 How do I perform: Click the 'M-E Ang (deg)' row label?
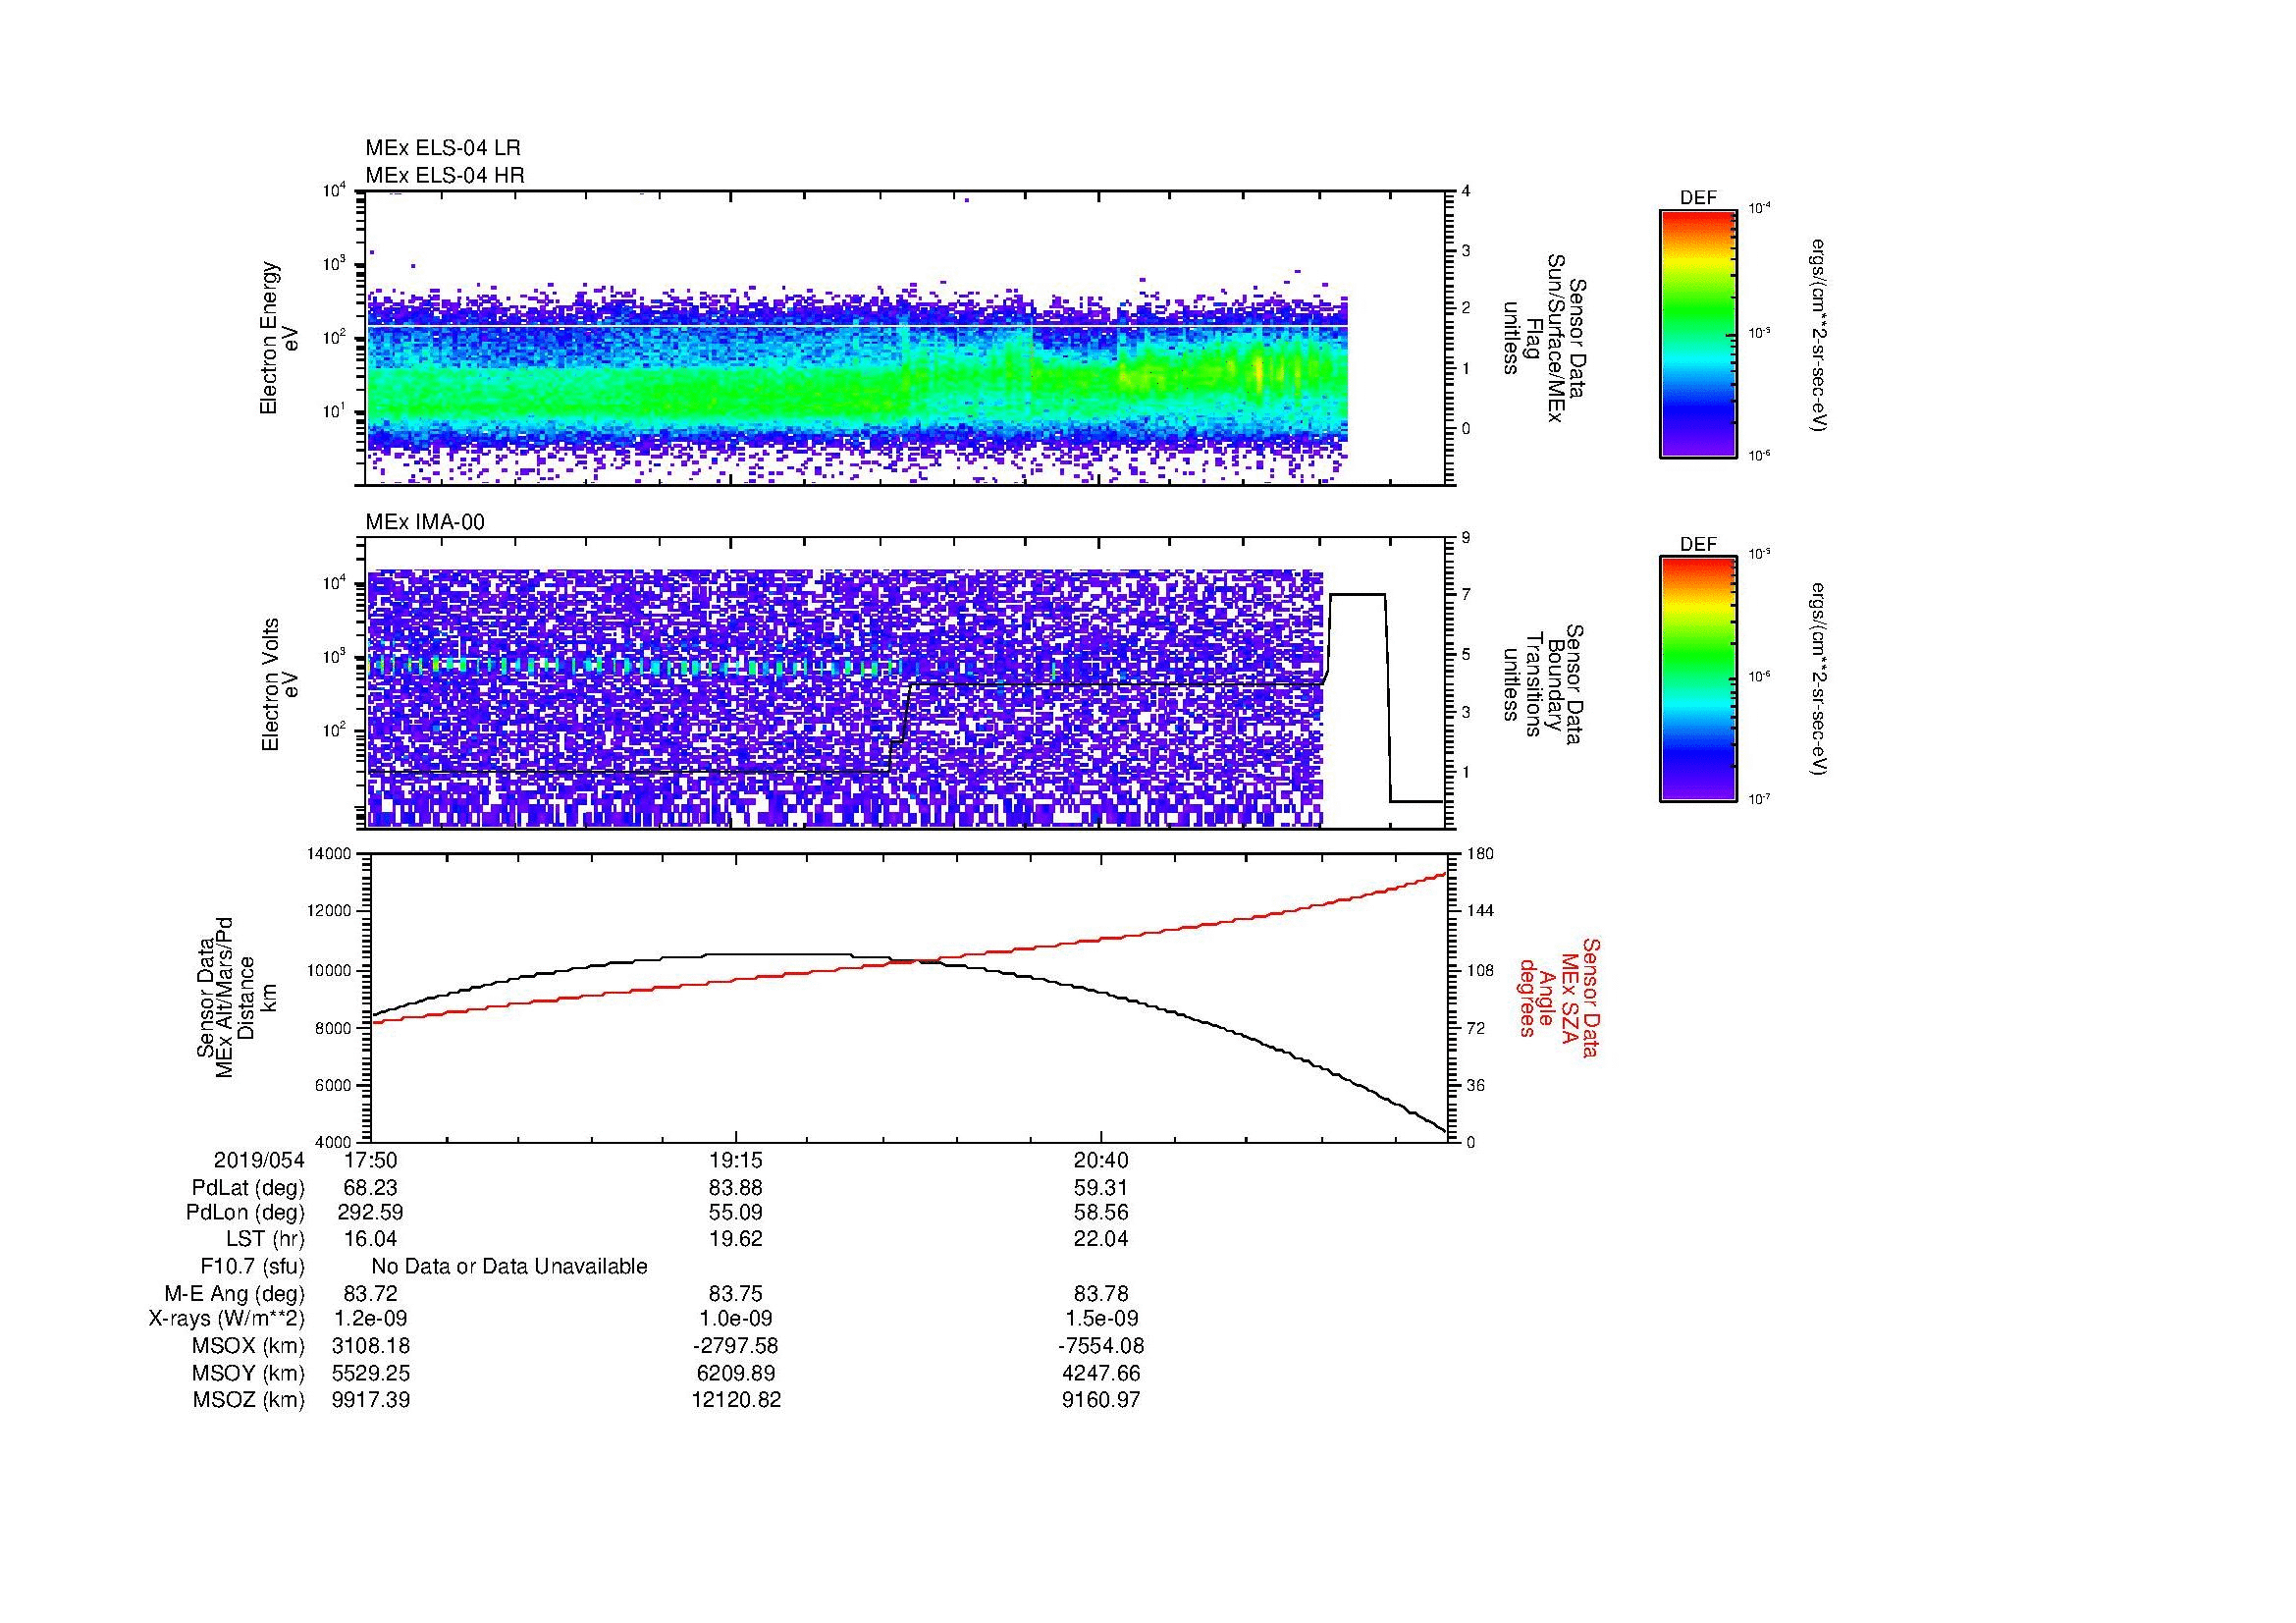pyautogui.click(x=234, y=1294)
